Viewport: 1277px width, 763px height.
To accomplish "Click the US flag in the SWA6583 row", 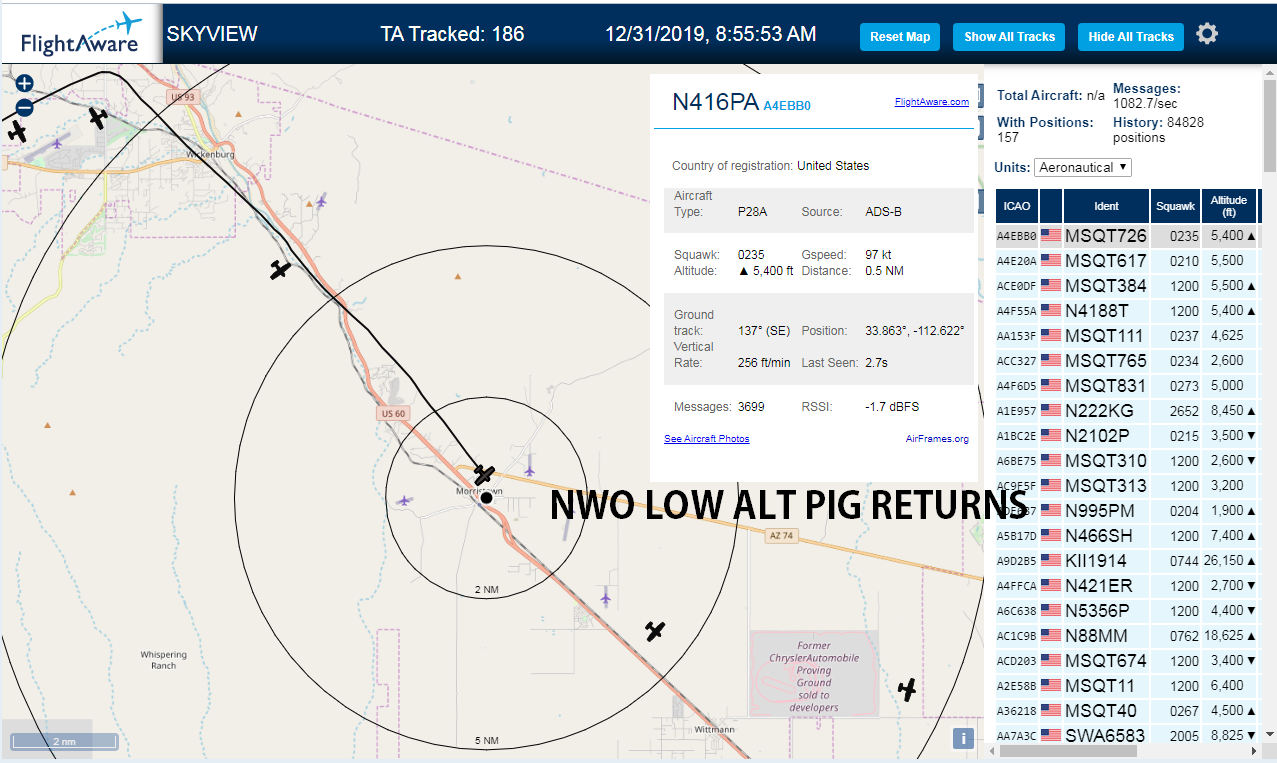I will click(x=1051, y=736).
